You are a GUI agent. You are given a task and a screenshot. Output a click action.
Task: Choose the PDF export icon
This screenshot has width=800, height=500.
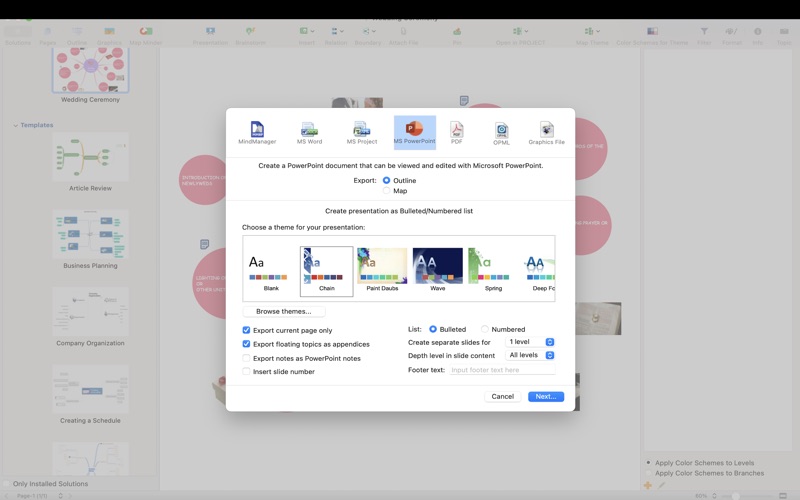point(457,133)
